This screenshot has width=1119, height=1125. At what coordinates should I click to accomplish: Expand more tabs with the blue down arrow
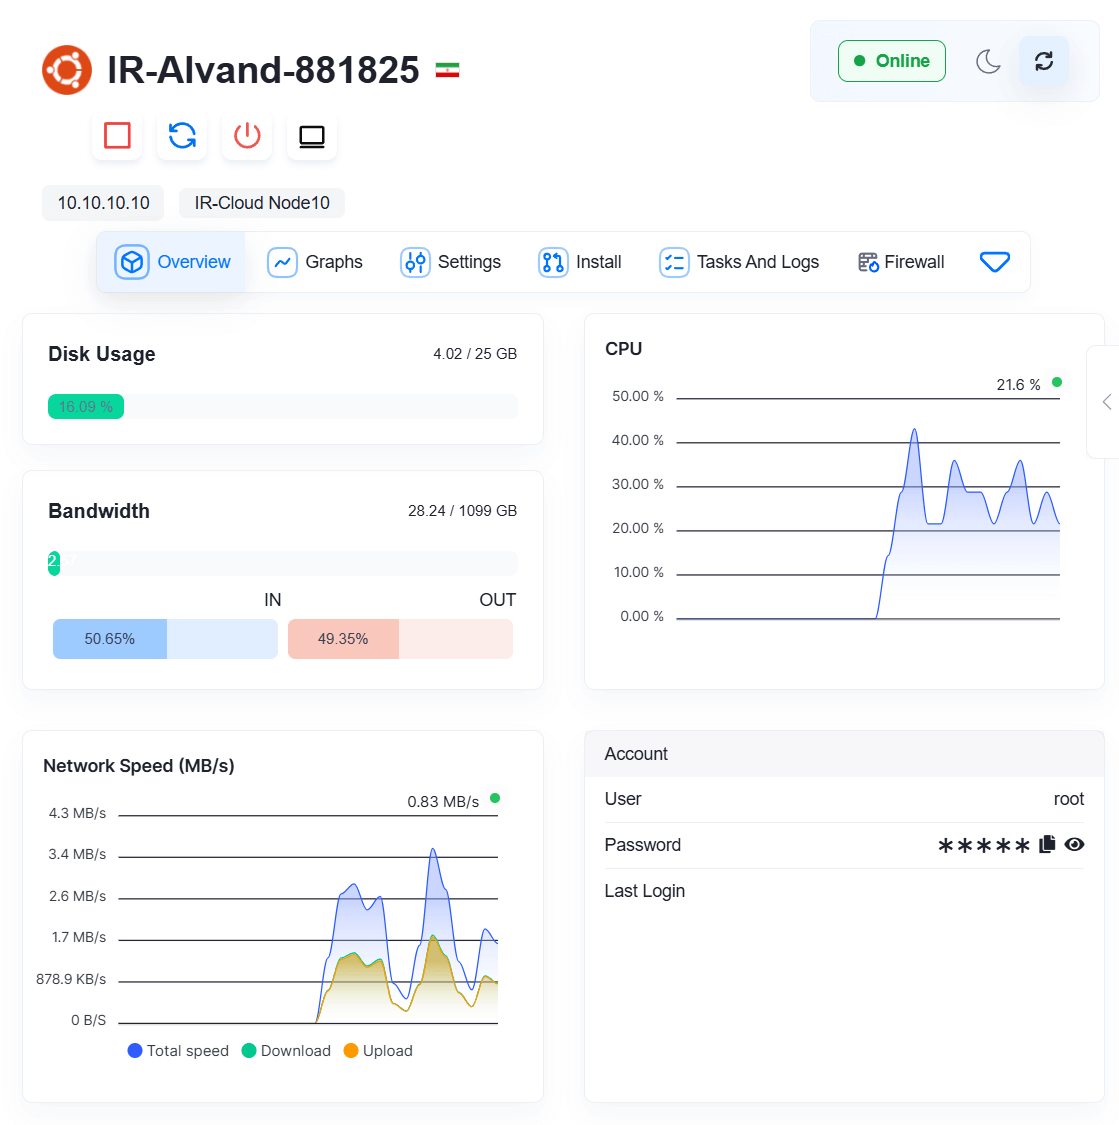(994, 262)
